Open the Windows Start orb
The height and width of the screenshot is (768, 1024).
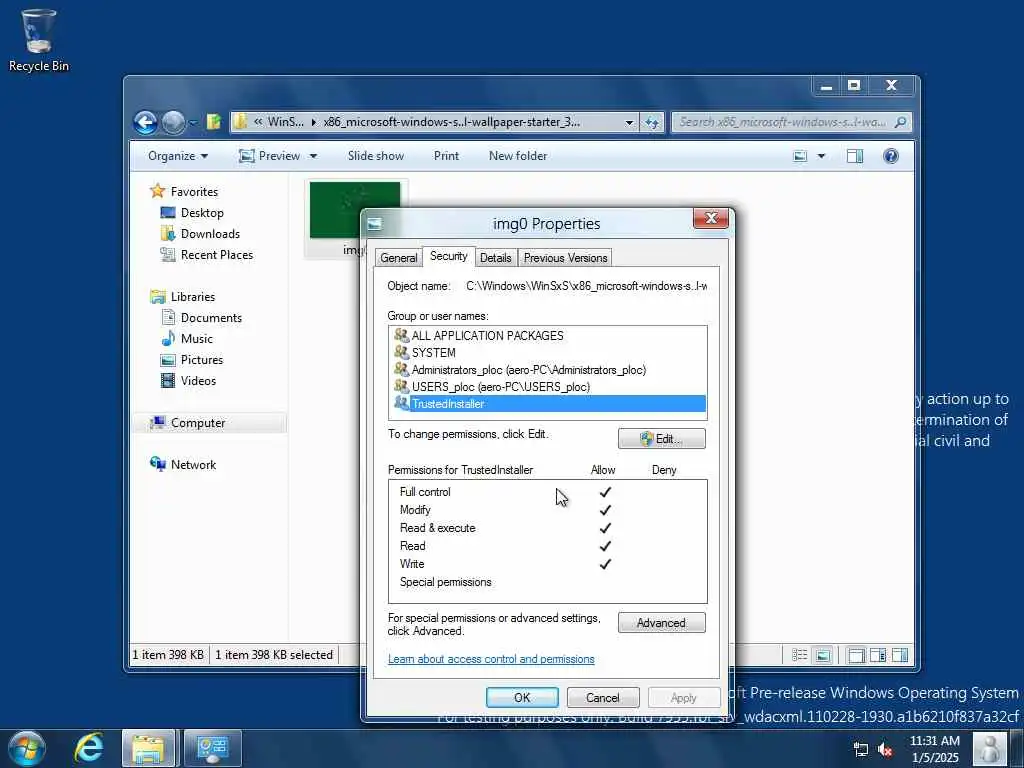[x=26, y=748]
